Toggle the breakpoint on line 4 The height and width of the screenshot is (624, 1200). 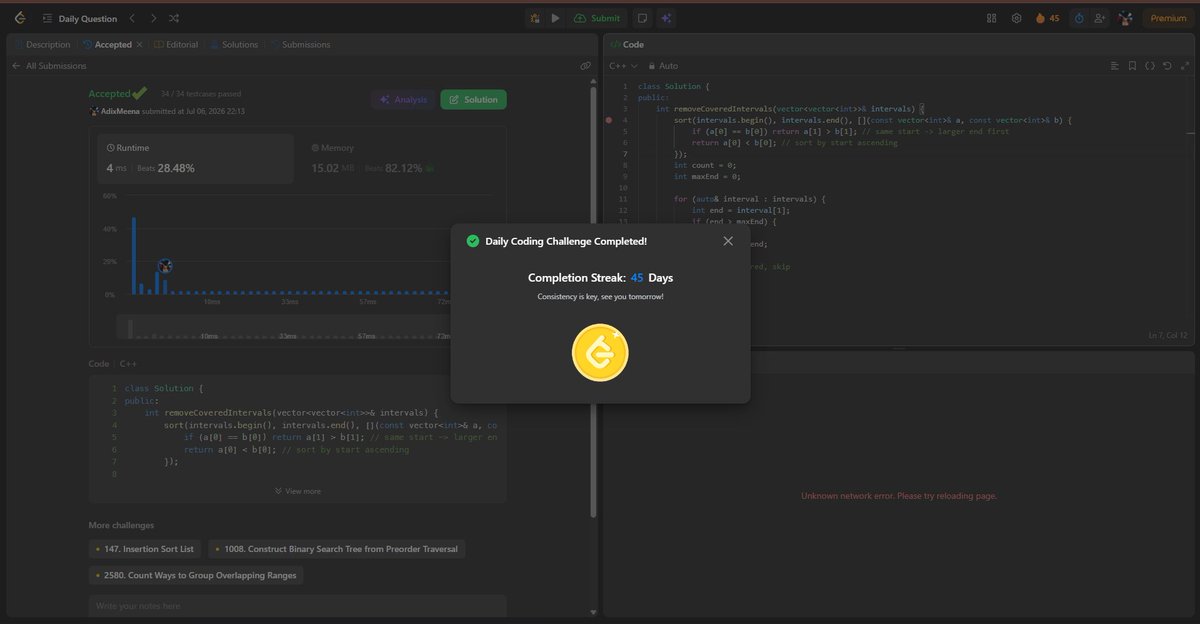(x=609, y=120)
